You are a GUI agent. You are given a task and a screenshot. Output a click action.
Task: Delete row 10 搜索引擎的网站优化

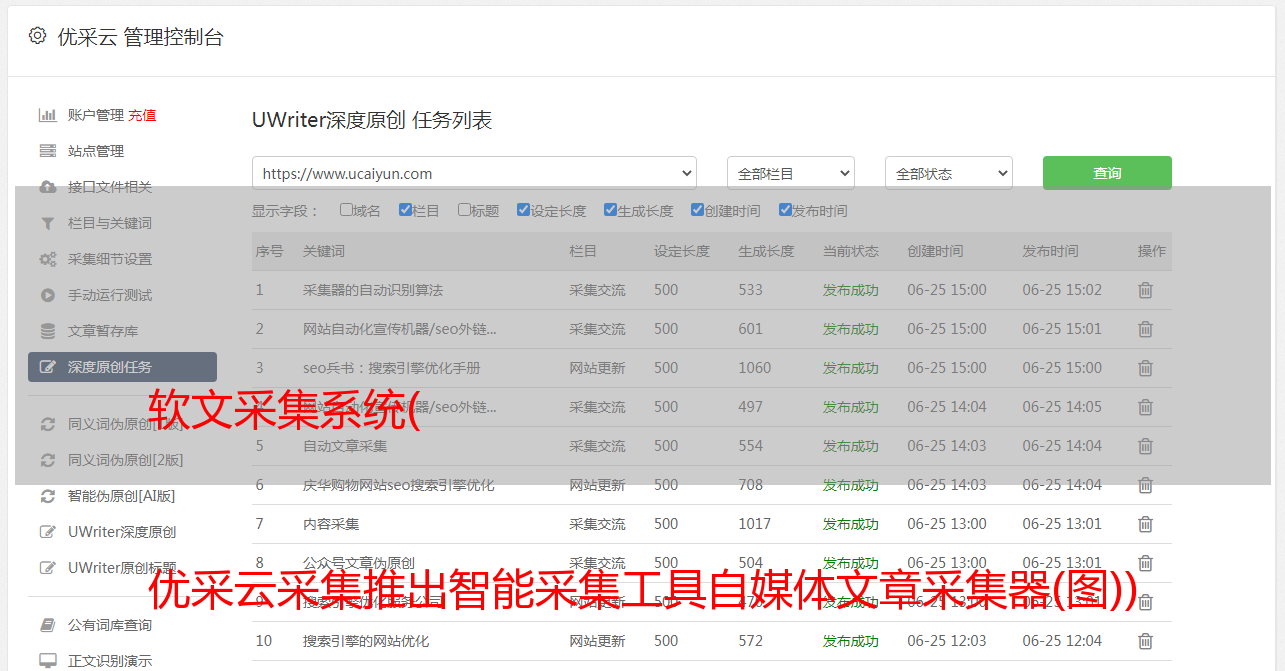point(1146,641)
